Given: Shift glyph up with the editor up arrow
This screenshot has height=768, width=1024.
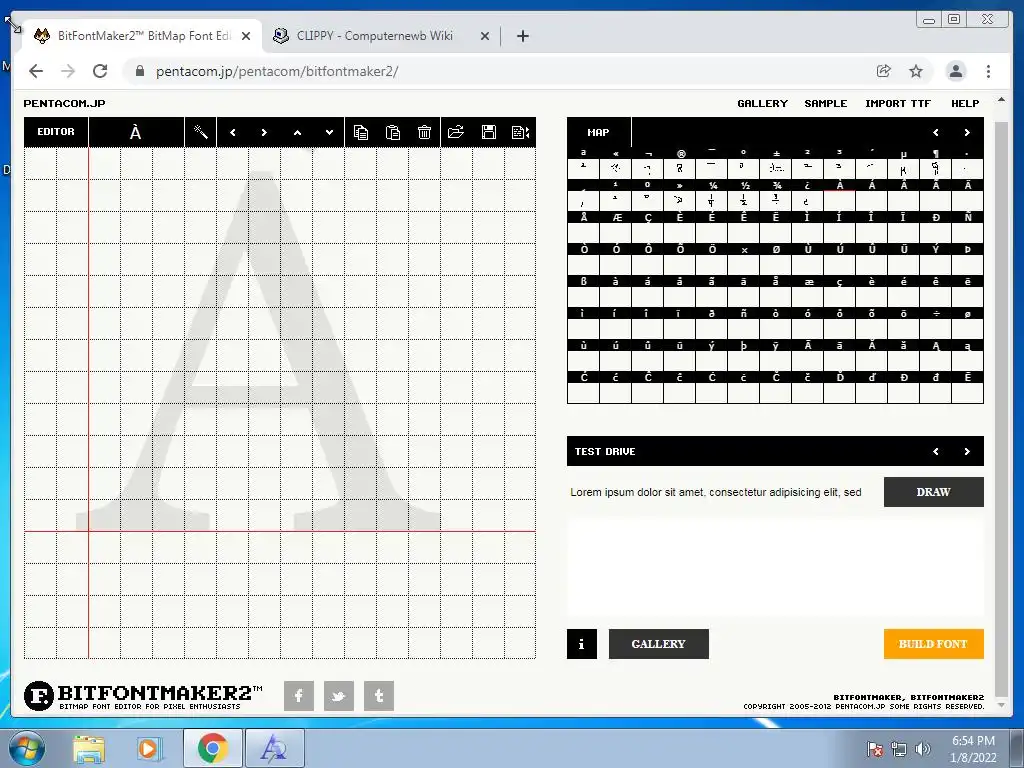Looking at the screenshot, I should [297, 133].
